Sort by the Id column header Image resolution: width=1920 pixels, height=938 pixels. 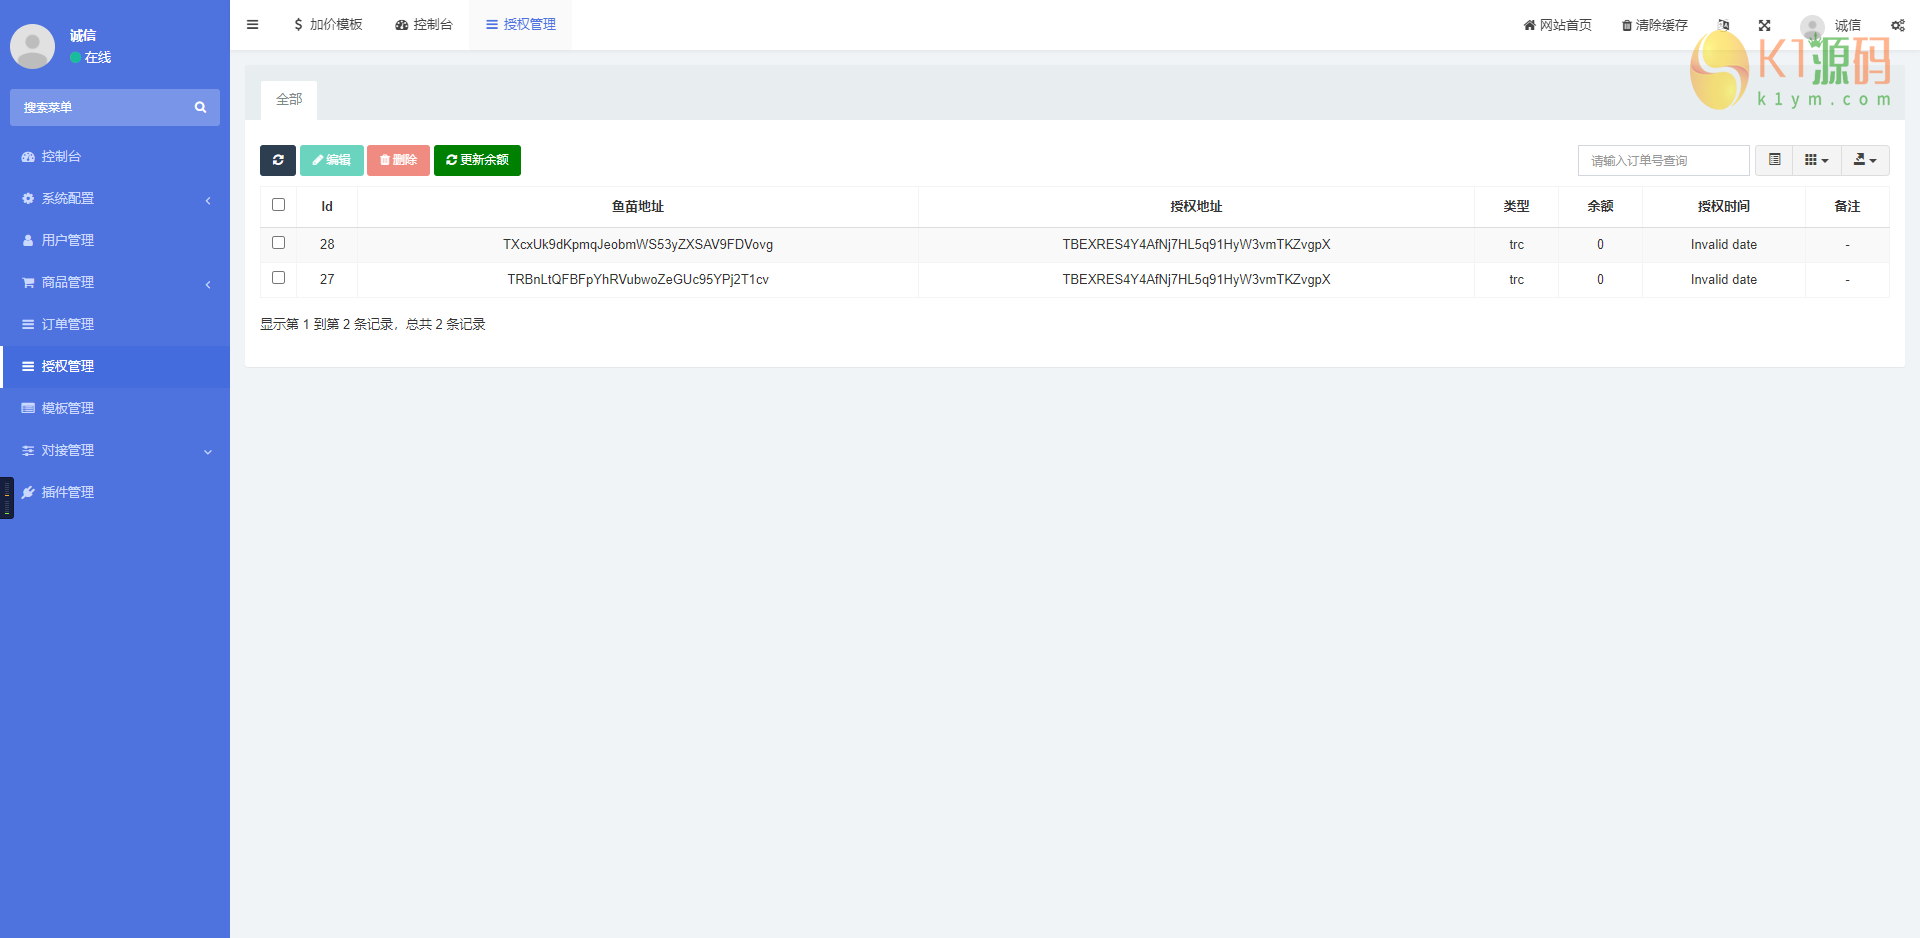327,207
